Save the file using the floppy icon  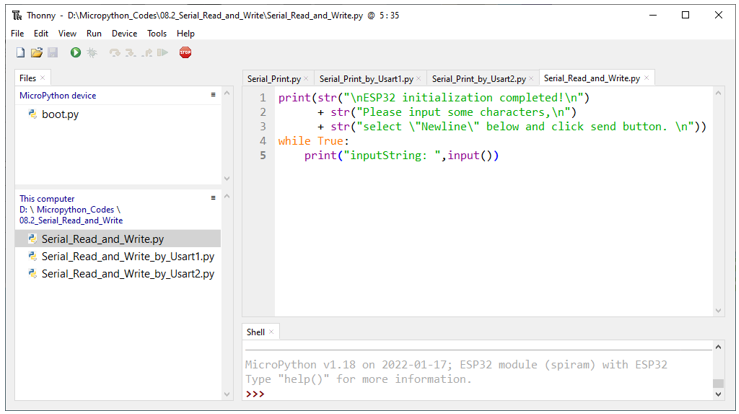(x=53, y=52)
